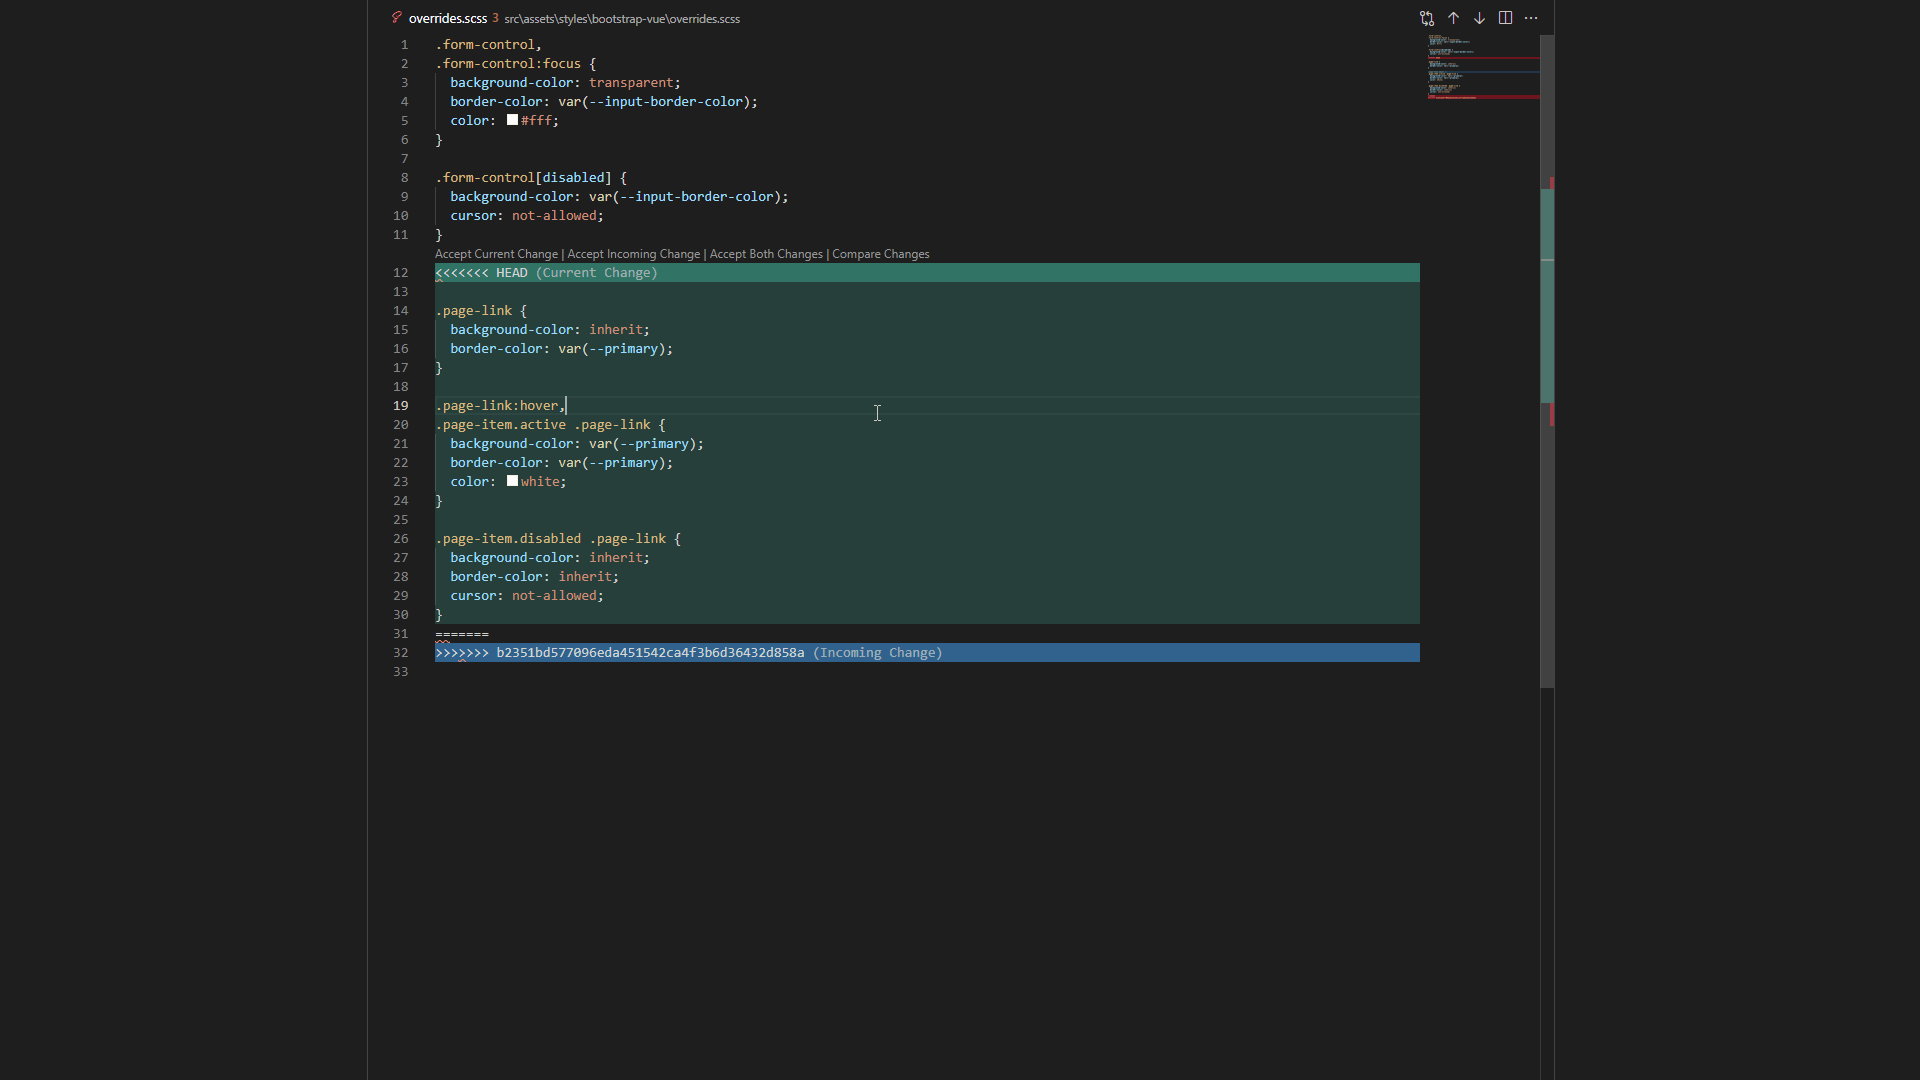Click Compare Changes
1920x1080 pixels.
[x=881, y=254]
